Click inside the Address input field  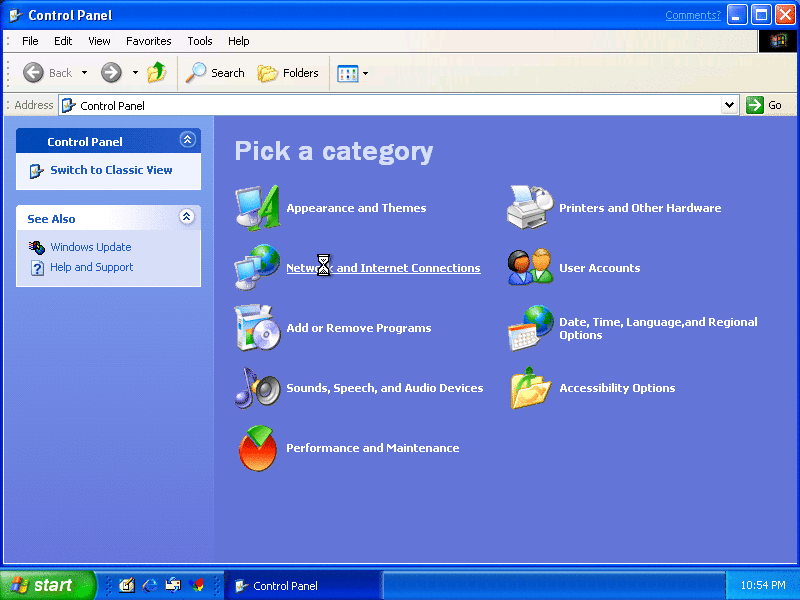(398, 105)
